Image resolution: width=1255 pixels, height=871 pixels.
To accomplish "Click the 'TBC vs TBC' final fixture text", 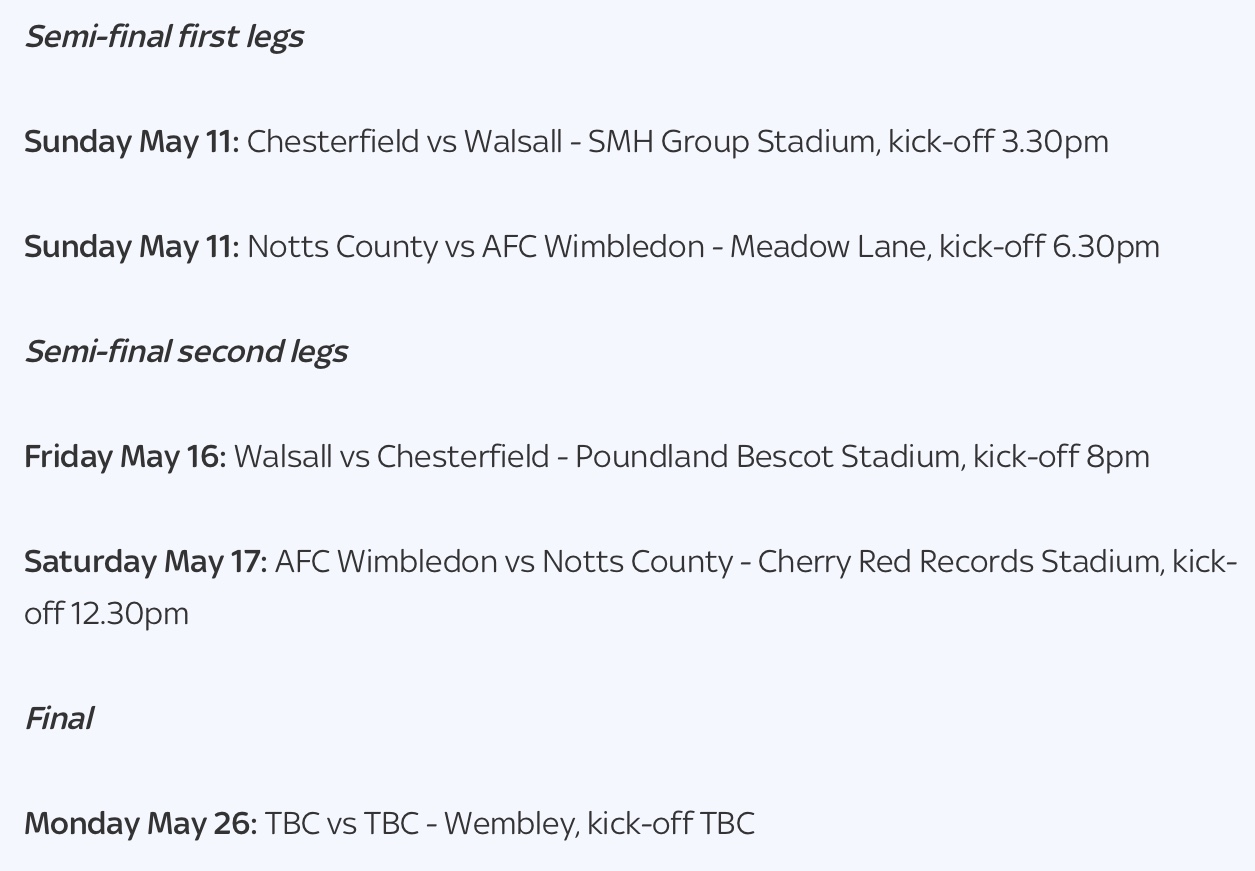I will coord(341,824).
